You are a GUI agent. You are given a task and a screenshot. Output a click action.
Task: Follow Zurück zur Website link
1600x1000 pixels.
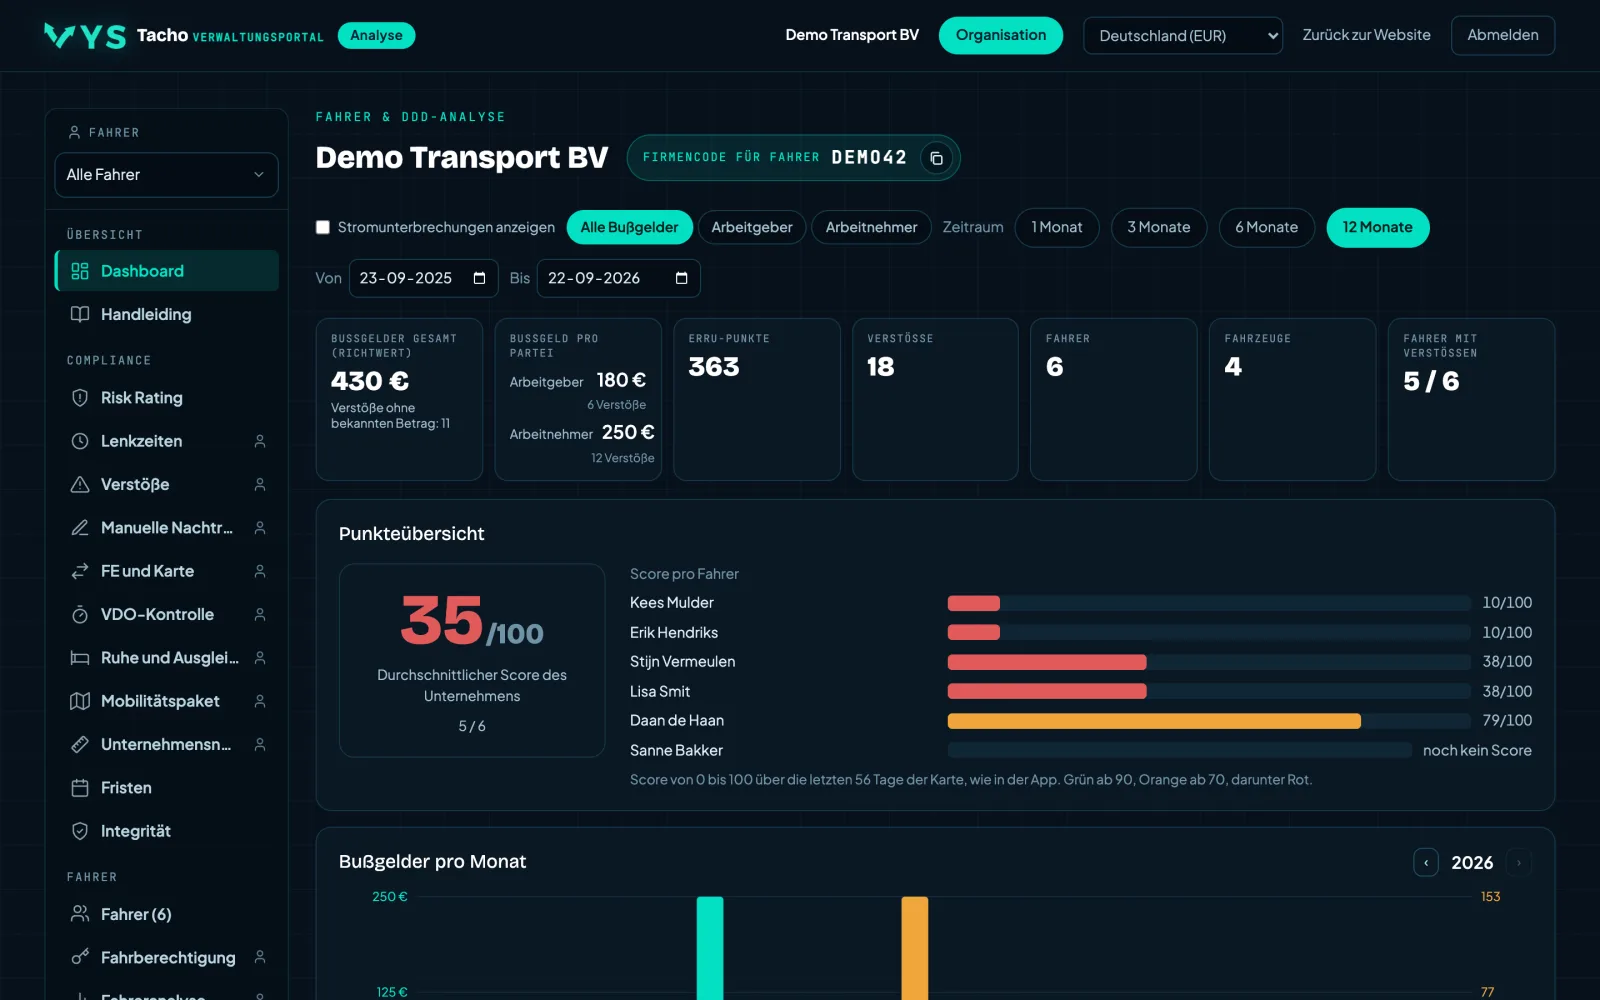[x=1366, y=35]
